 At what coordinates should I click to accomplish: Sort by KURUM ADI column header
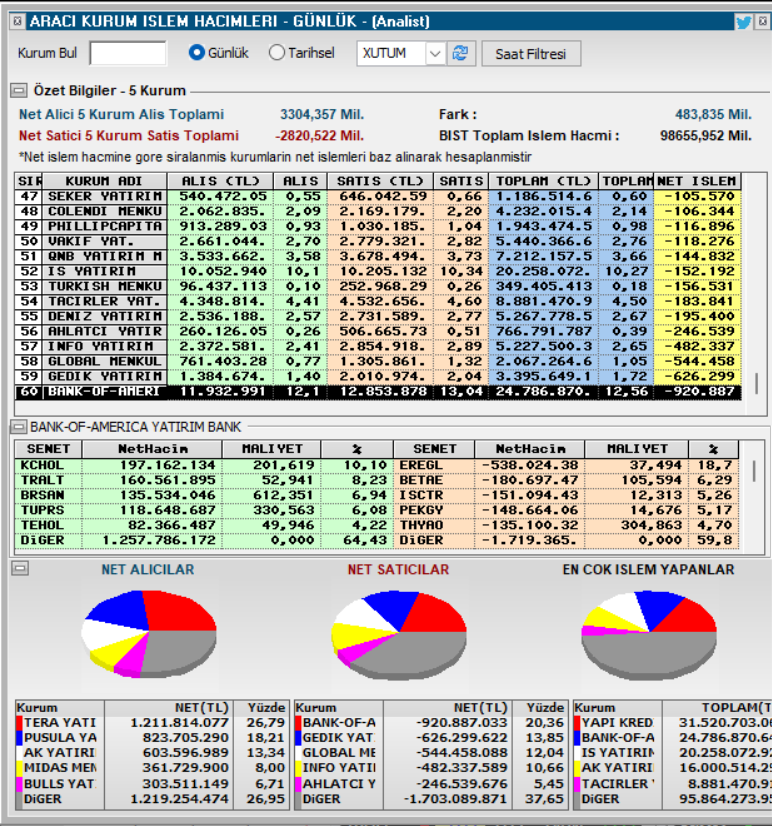[x=104, y=181]
